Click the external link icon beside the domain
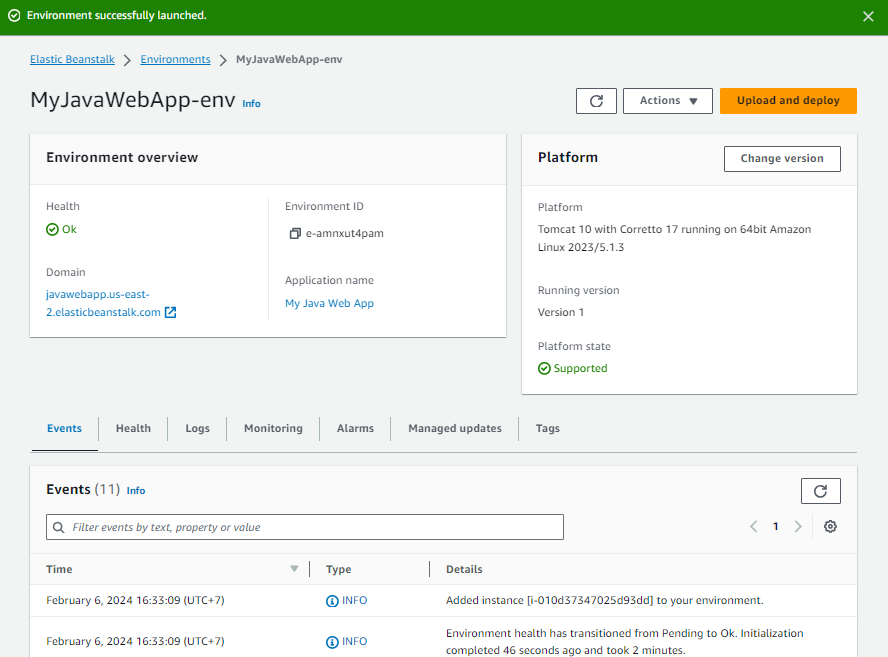This screenshot has height=657, width=888. pyautogui.click(x=170, y=312)
